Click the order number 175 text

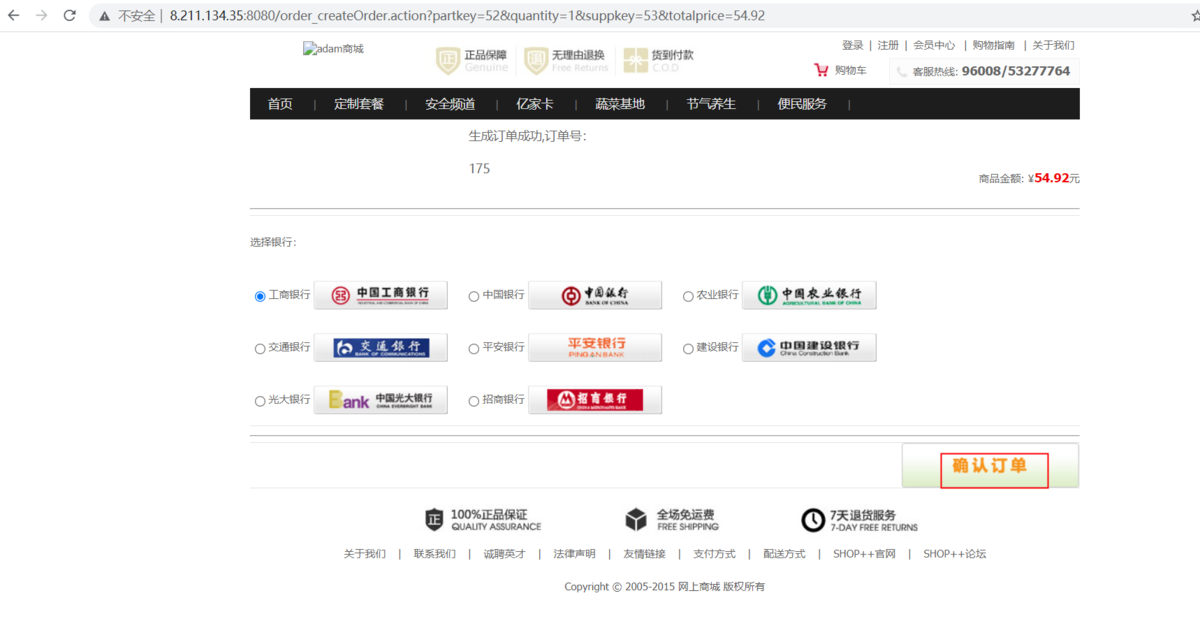pyautogui.click(x=480, y=169)
